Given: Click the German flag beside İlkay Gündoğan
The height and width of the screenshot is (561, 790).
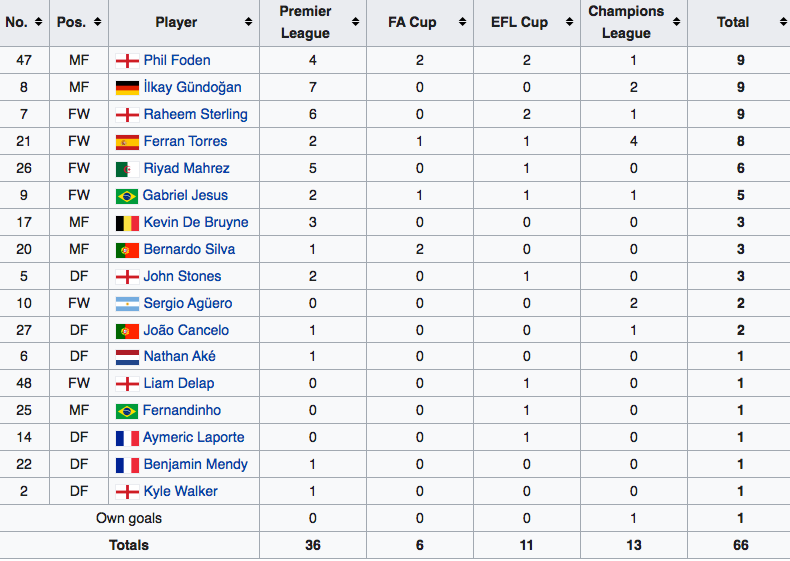Looking at the screenshot, I should pyautogui.click(x=127, y=87).
